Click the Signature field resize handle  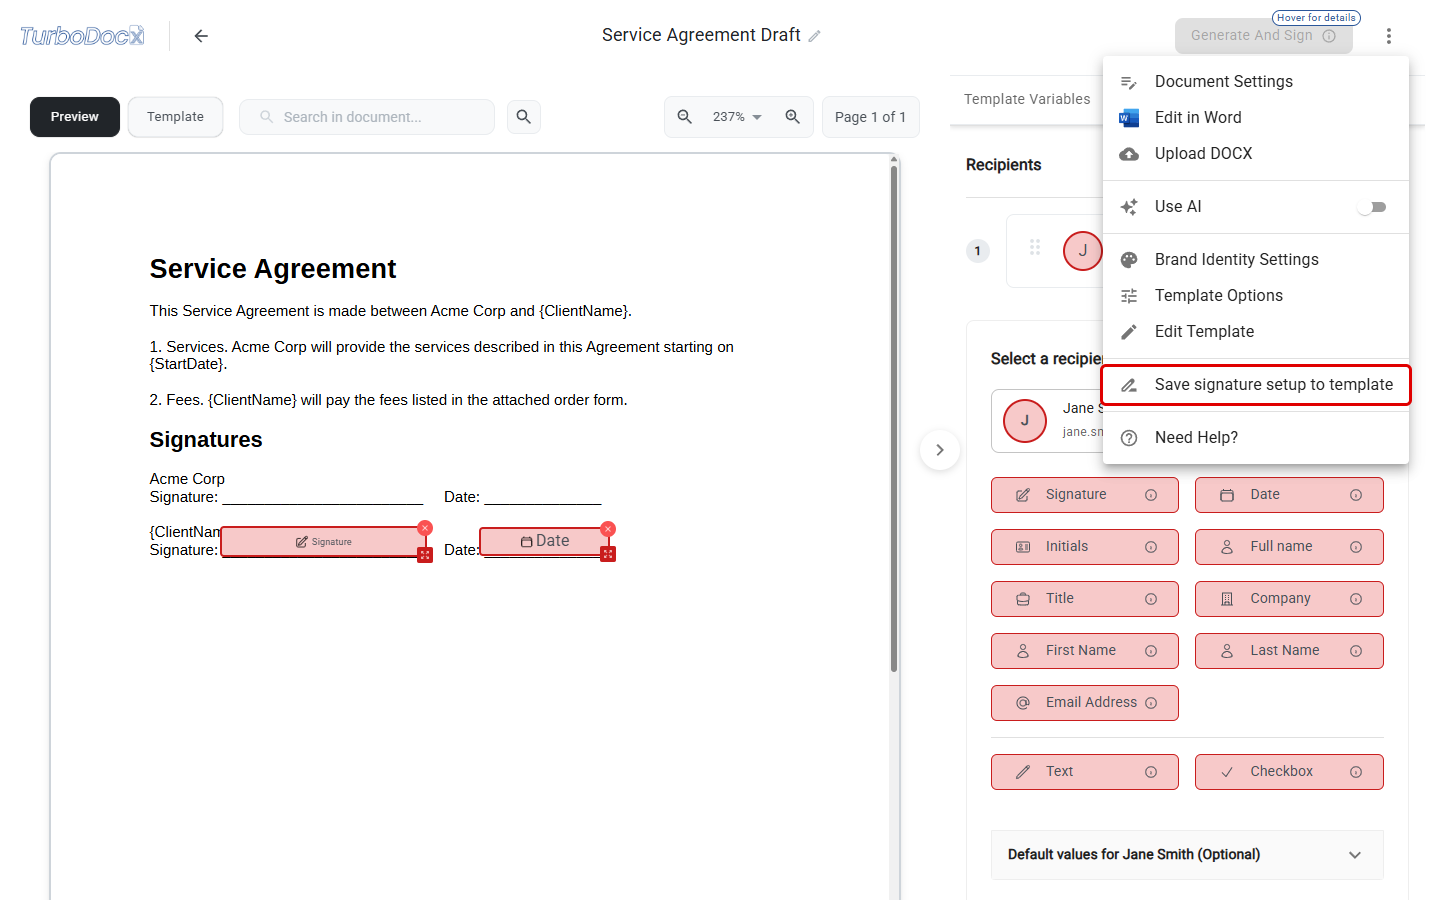pyautogui.click(x=425, y=555)
